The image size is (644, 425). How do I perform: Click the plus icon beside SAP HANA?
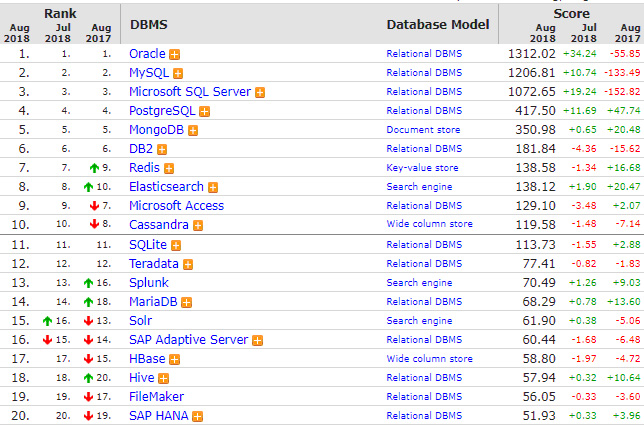(x=198, y=416)
